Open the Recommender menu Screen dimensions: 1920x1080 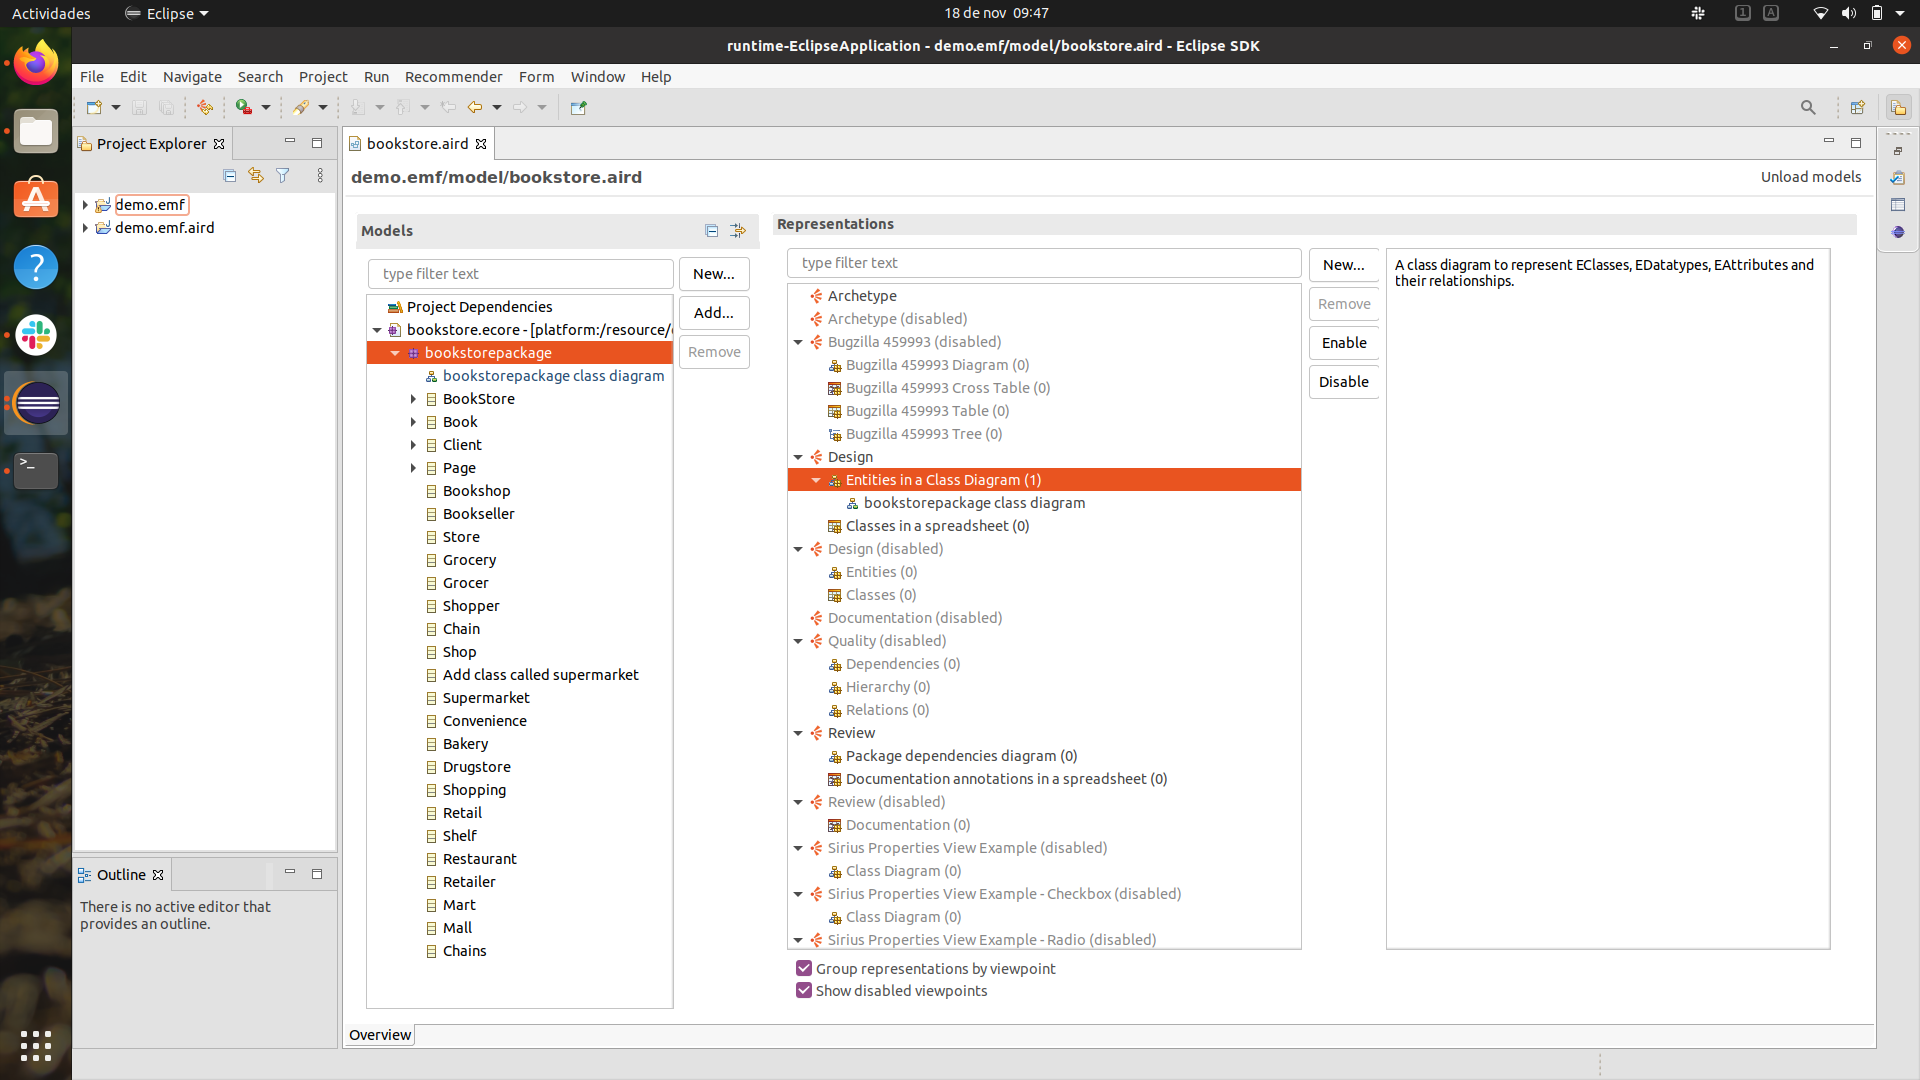point(454,77)
